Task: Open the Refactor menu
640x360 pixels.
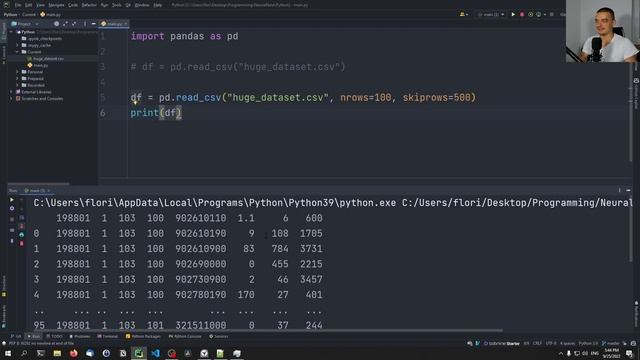Action: [x=89, y=5]
